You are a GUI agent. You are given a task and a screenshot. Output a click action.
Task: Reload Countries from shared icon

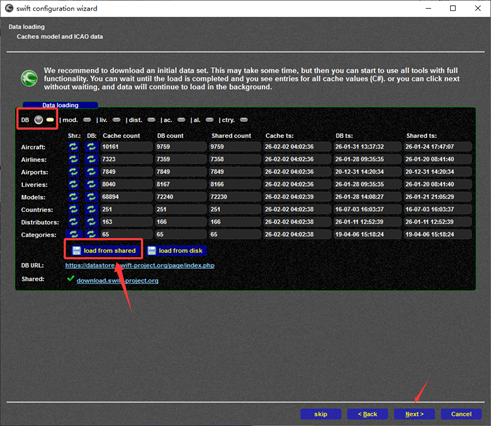click(x=74, y=209)
